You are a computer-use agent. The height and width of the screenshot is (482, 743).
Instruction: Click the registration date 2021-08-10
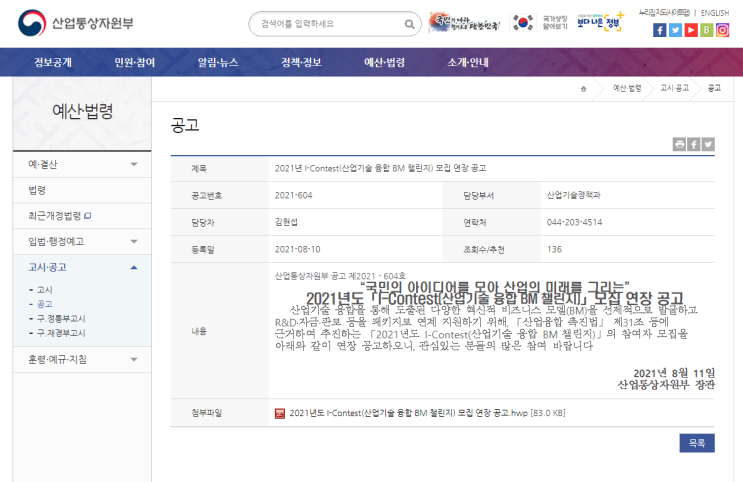pyautogui.click(x=298, y=249)
